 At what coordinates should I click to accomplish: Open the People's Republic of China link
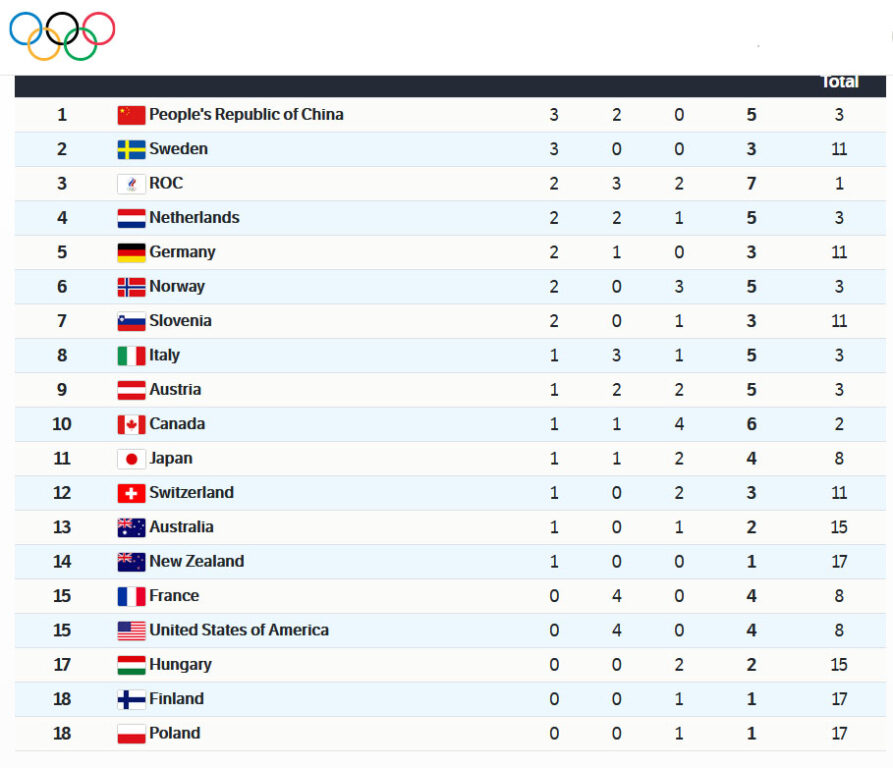click(246, 114)
